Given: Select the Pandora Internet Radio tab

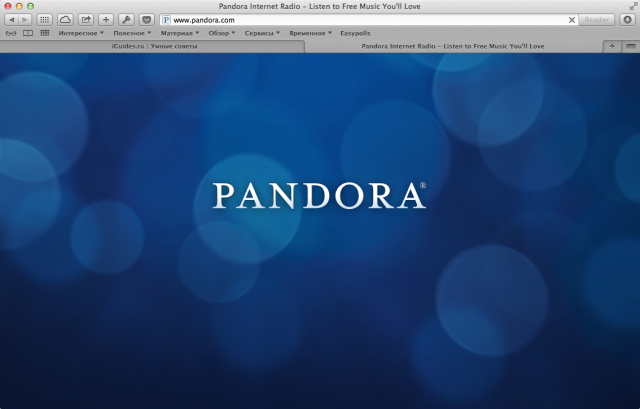Looking at the screenshot, I should click(x=453, y=47).
